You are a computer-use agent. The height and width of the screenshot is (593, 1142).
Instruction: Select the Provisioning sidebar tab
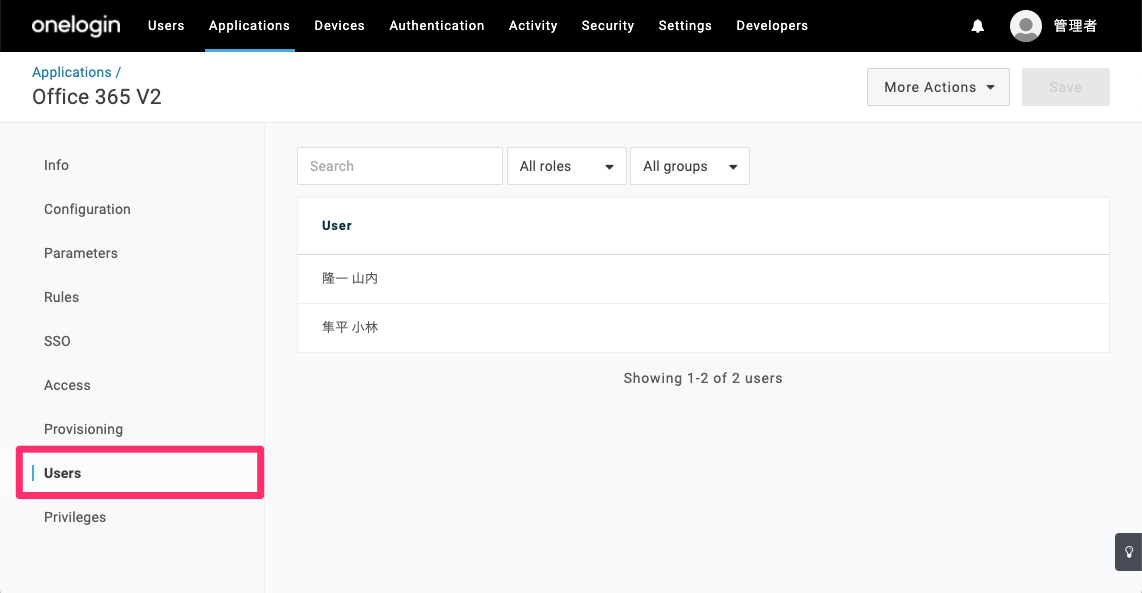(x=83, y=429)
